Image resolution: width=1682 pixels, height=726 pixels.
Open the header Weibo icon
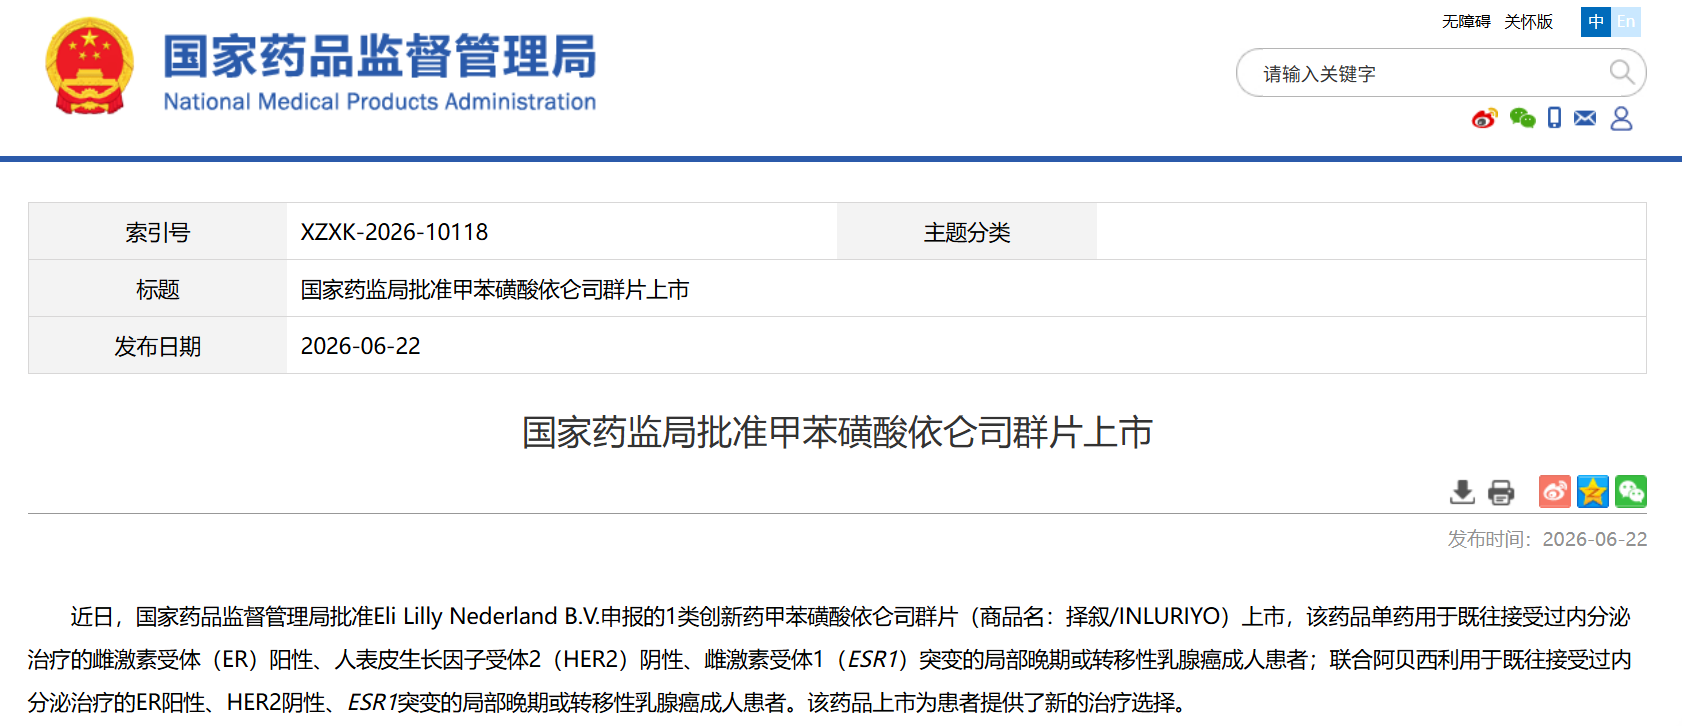1485,118
